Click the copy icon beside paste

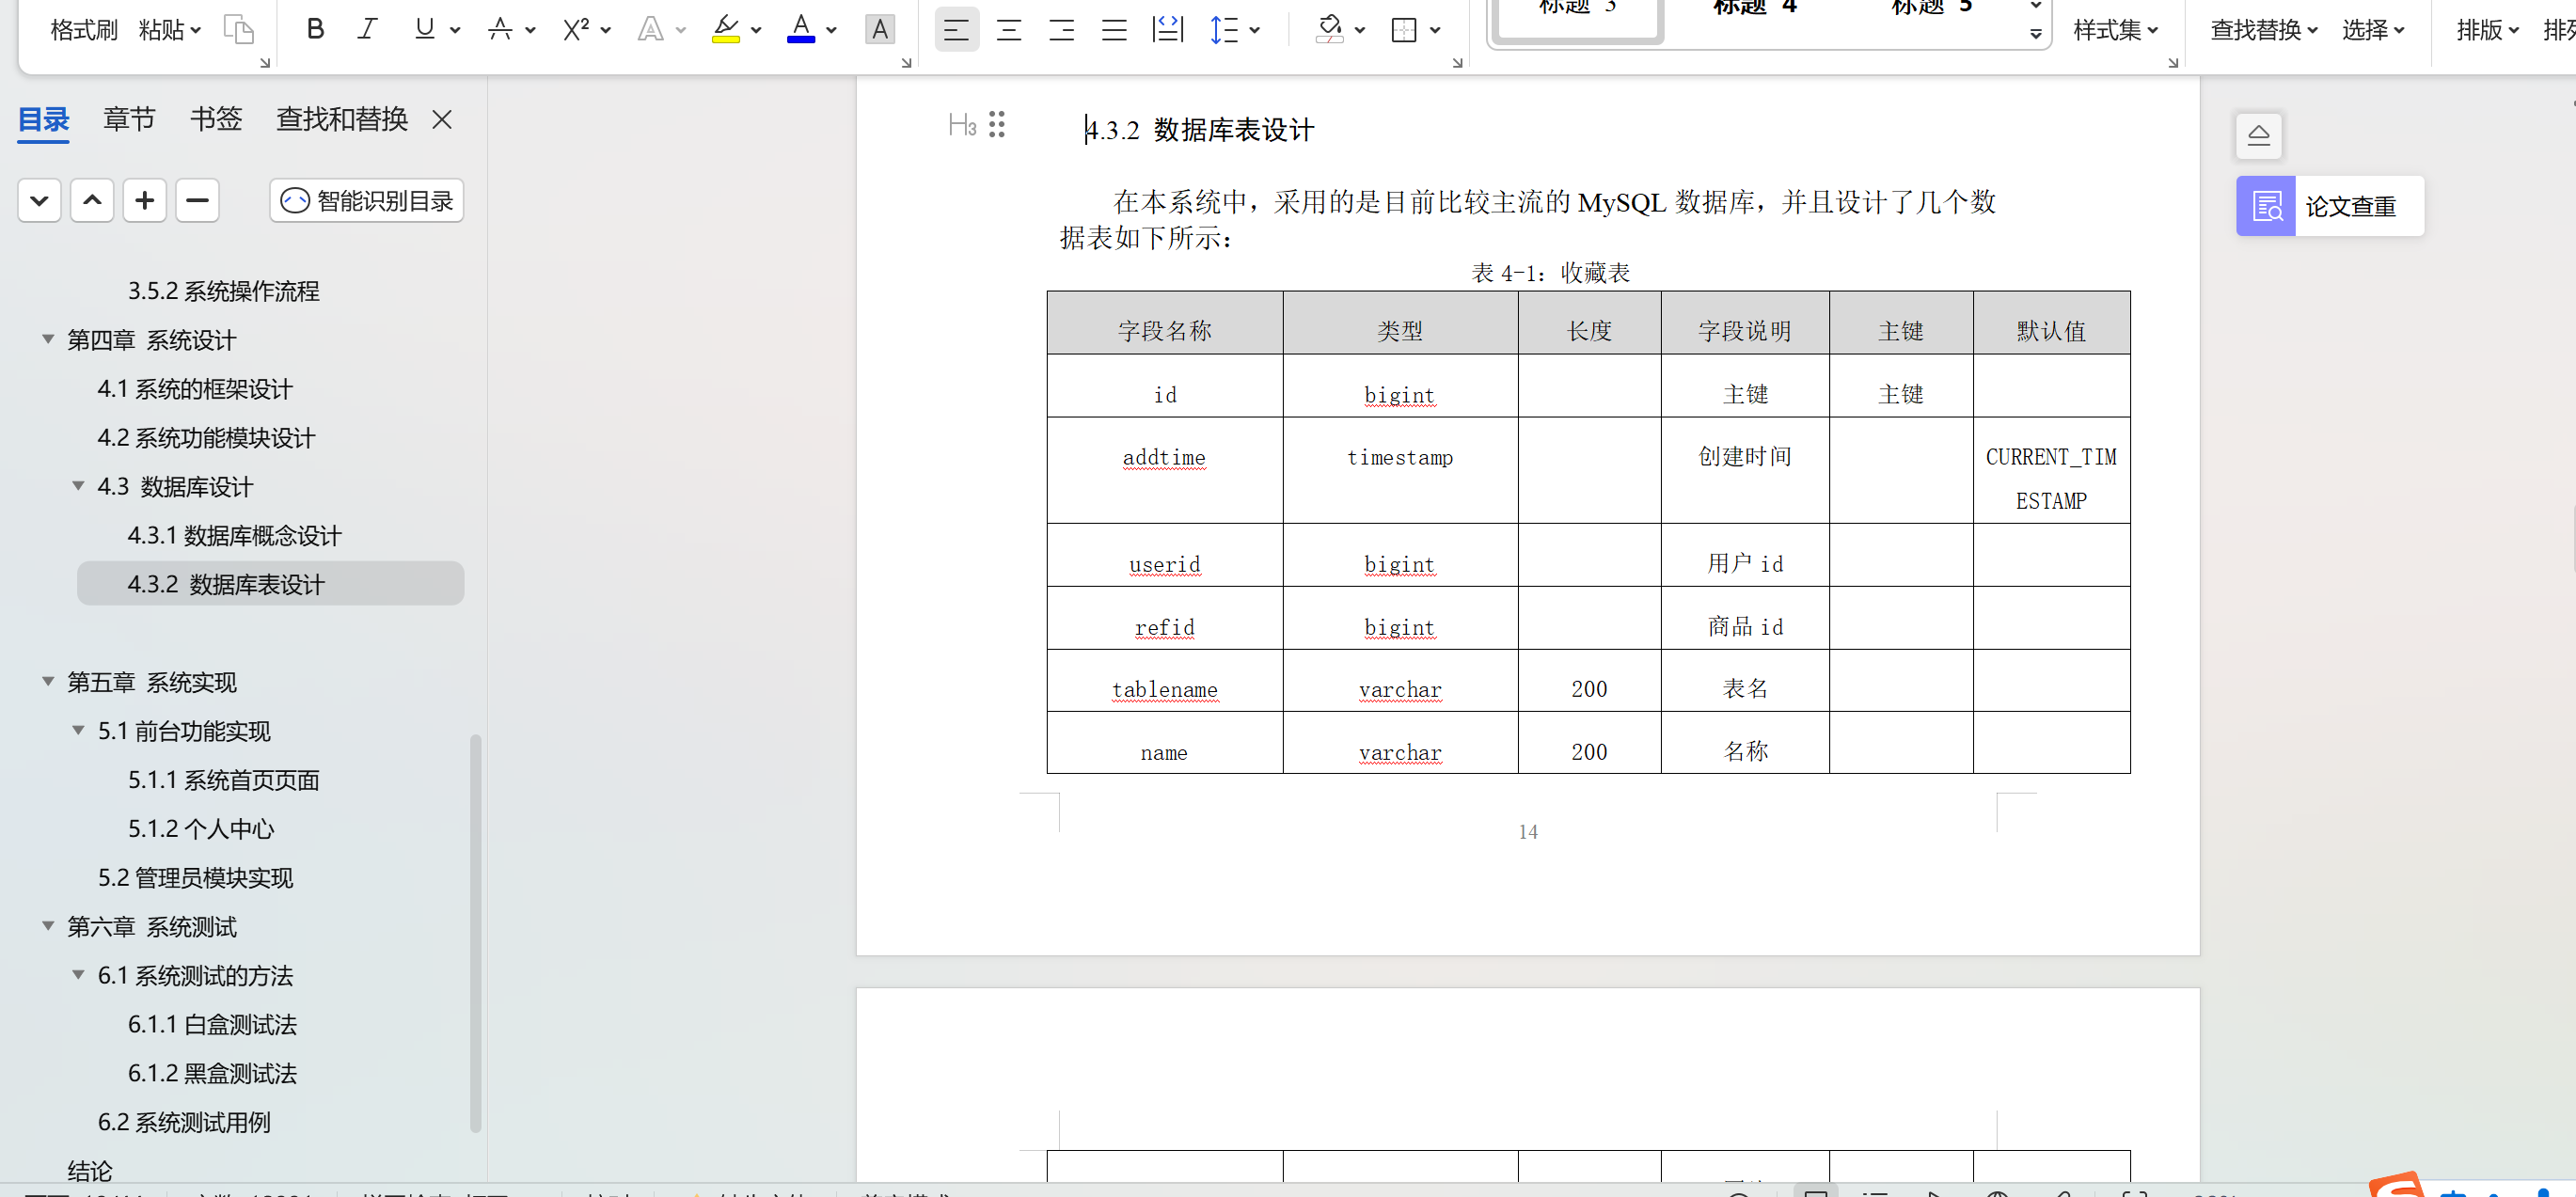[238, 29]
